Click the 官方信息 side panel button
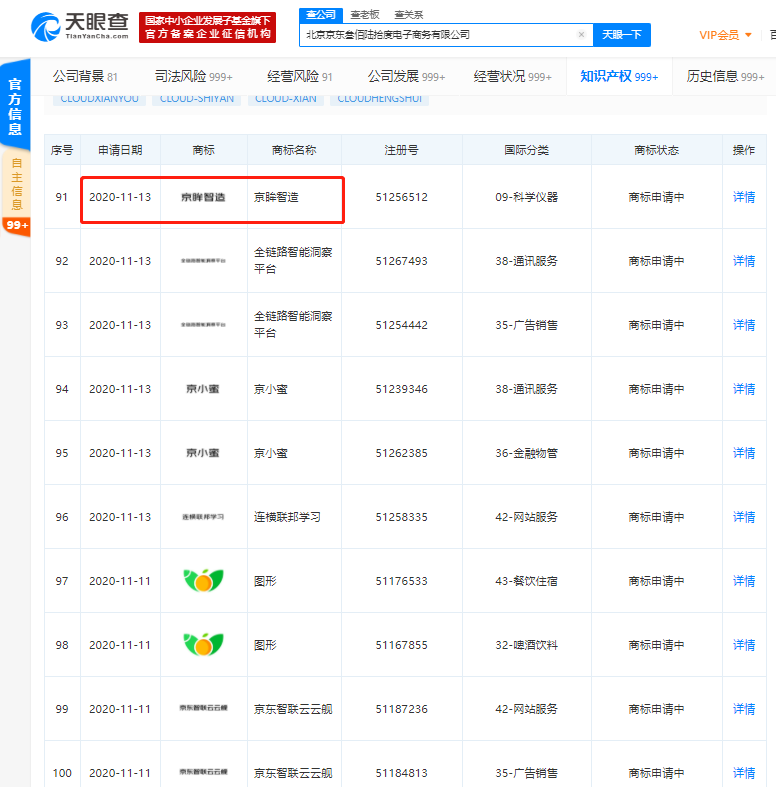This screenshot has height=787, width=776. coord(15,105)
